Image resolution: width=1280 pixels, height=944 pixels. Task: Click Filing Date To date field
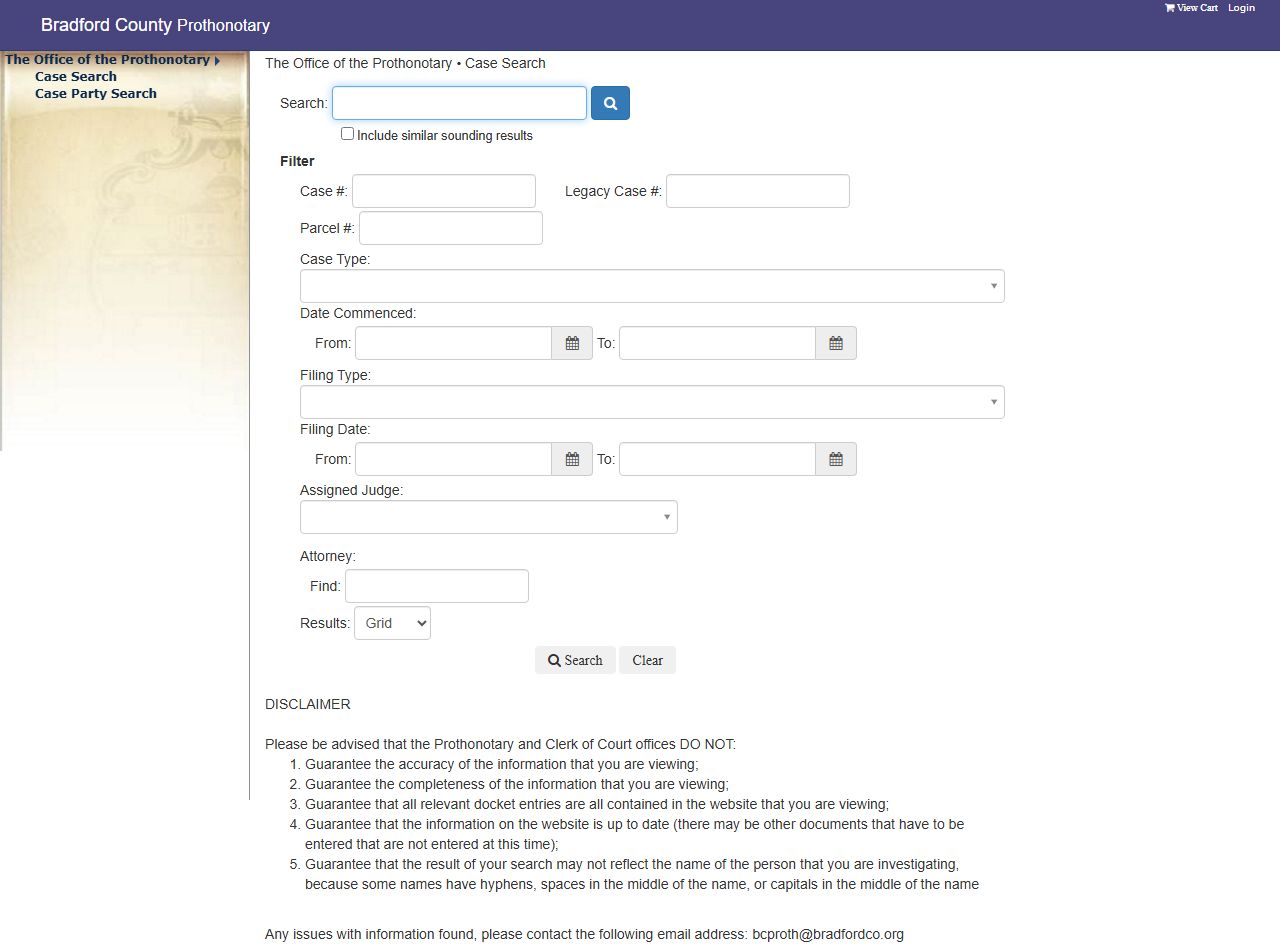[717, 459]
